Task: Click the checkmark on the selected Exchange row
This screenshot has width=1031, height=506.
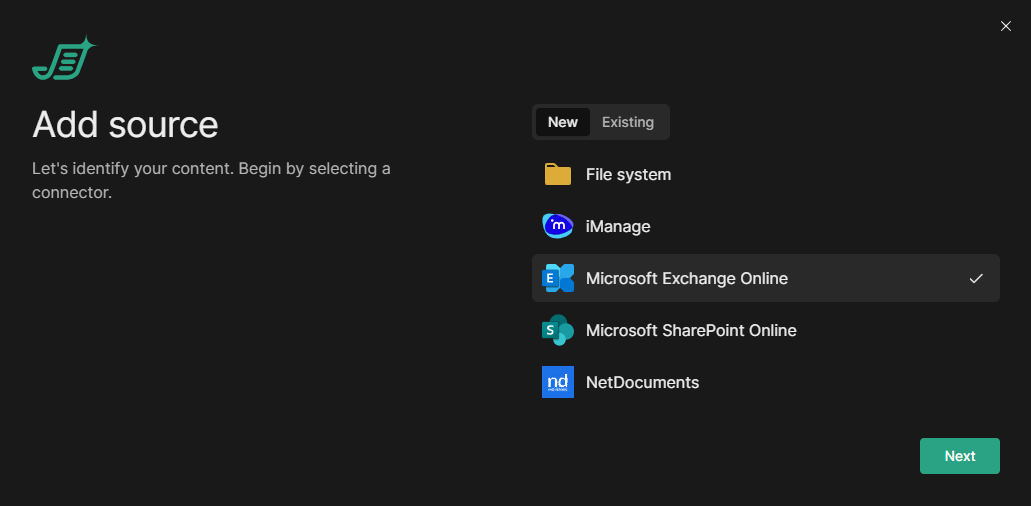Action: 976,278
